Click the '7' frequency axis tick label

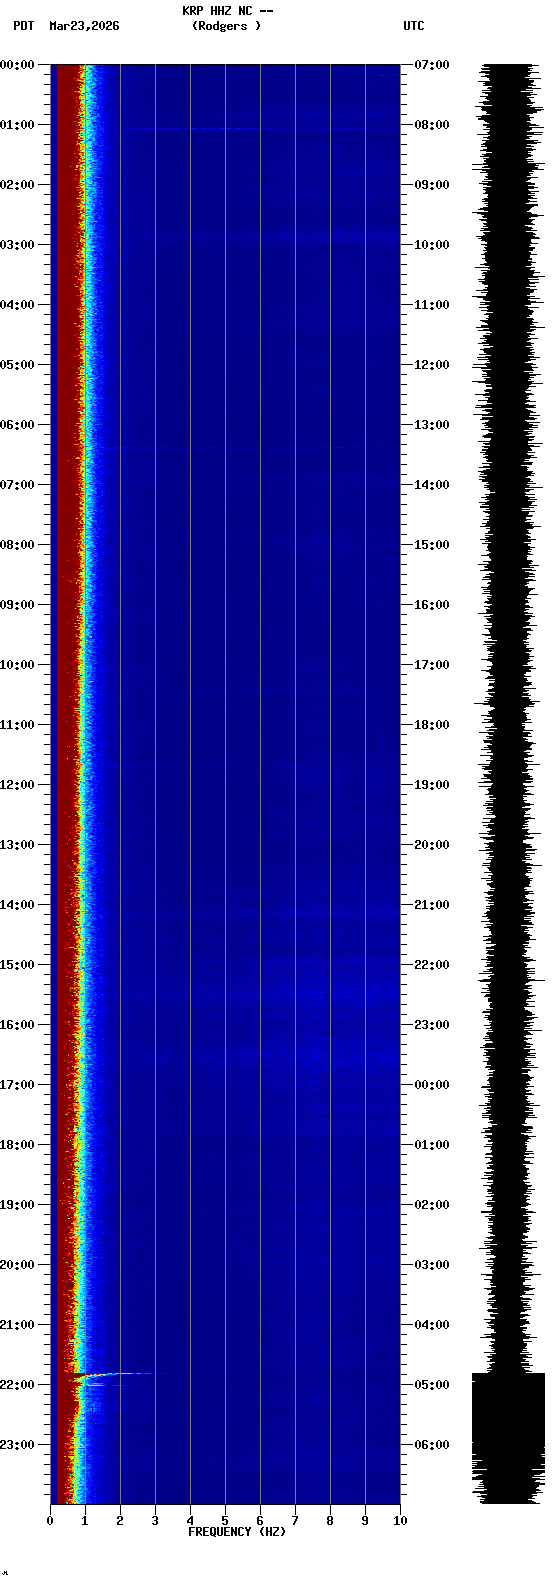pos(295,1521)
